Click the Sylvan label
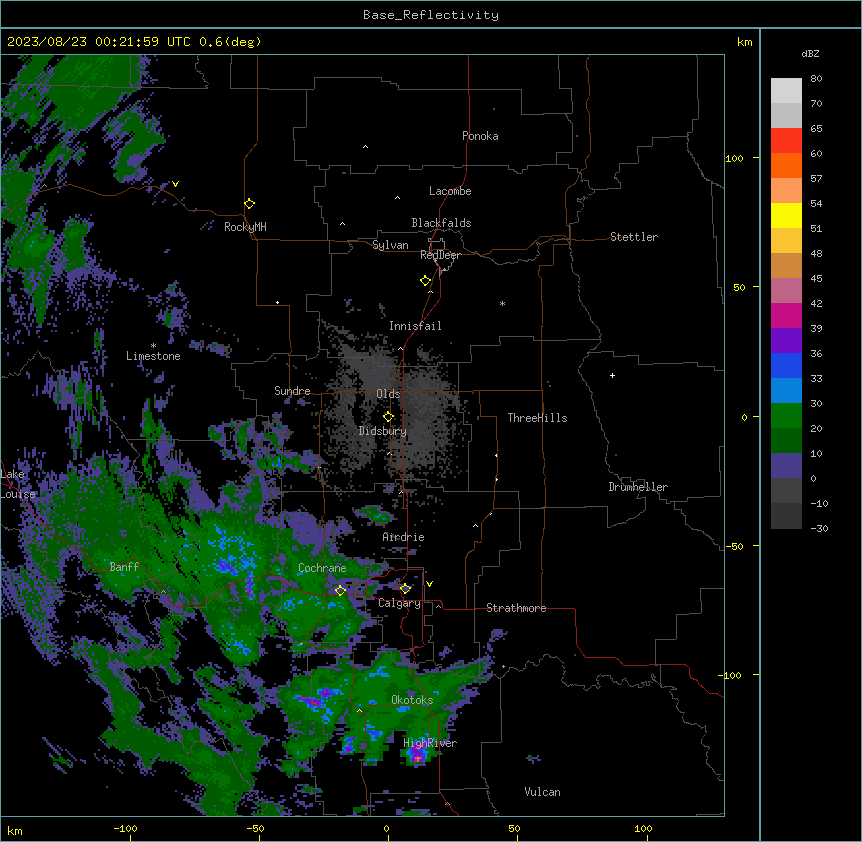862x842 pixels. (x=390, y=245)
